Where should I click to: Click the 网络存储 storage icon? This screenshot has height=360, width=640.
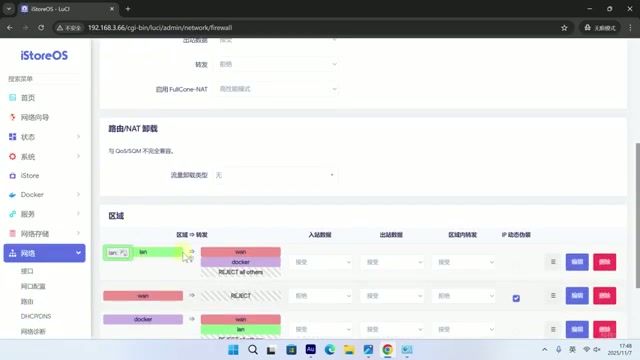coord(12,233)
